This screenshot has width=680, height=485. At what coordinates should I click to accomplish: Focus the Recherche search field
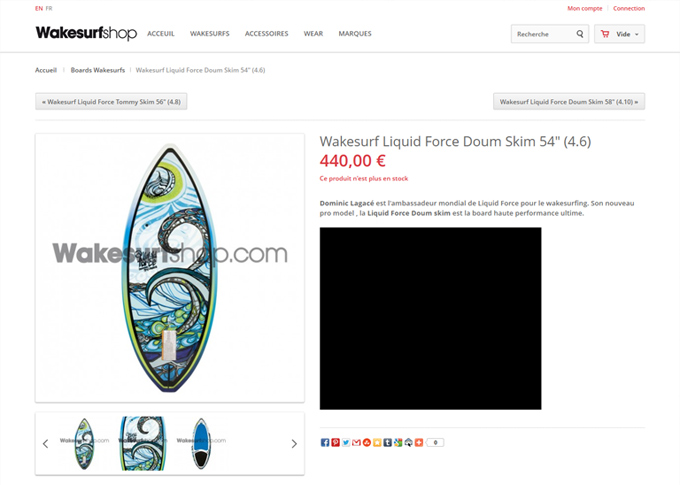click(544, 34)
